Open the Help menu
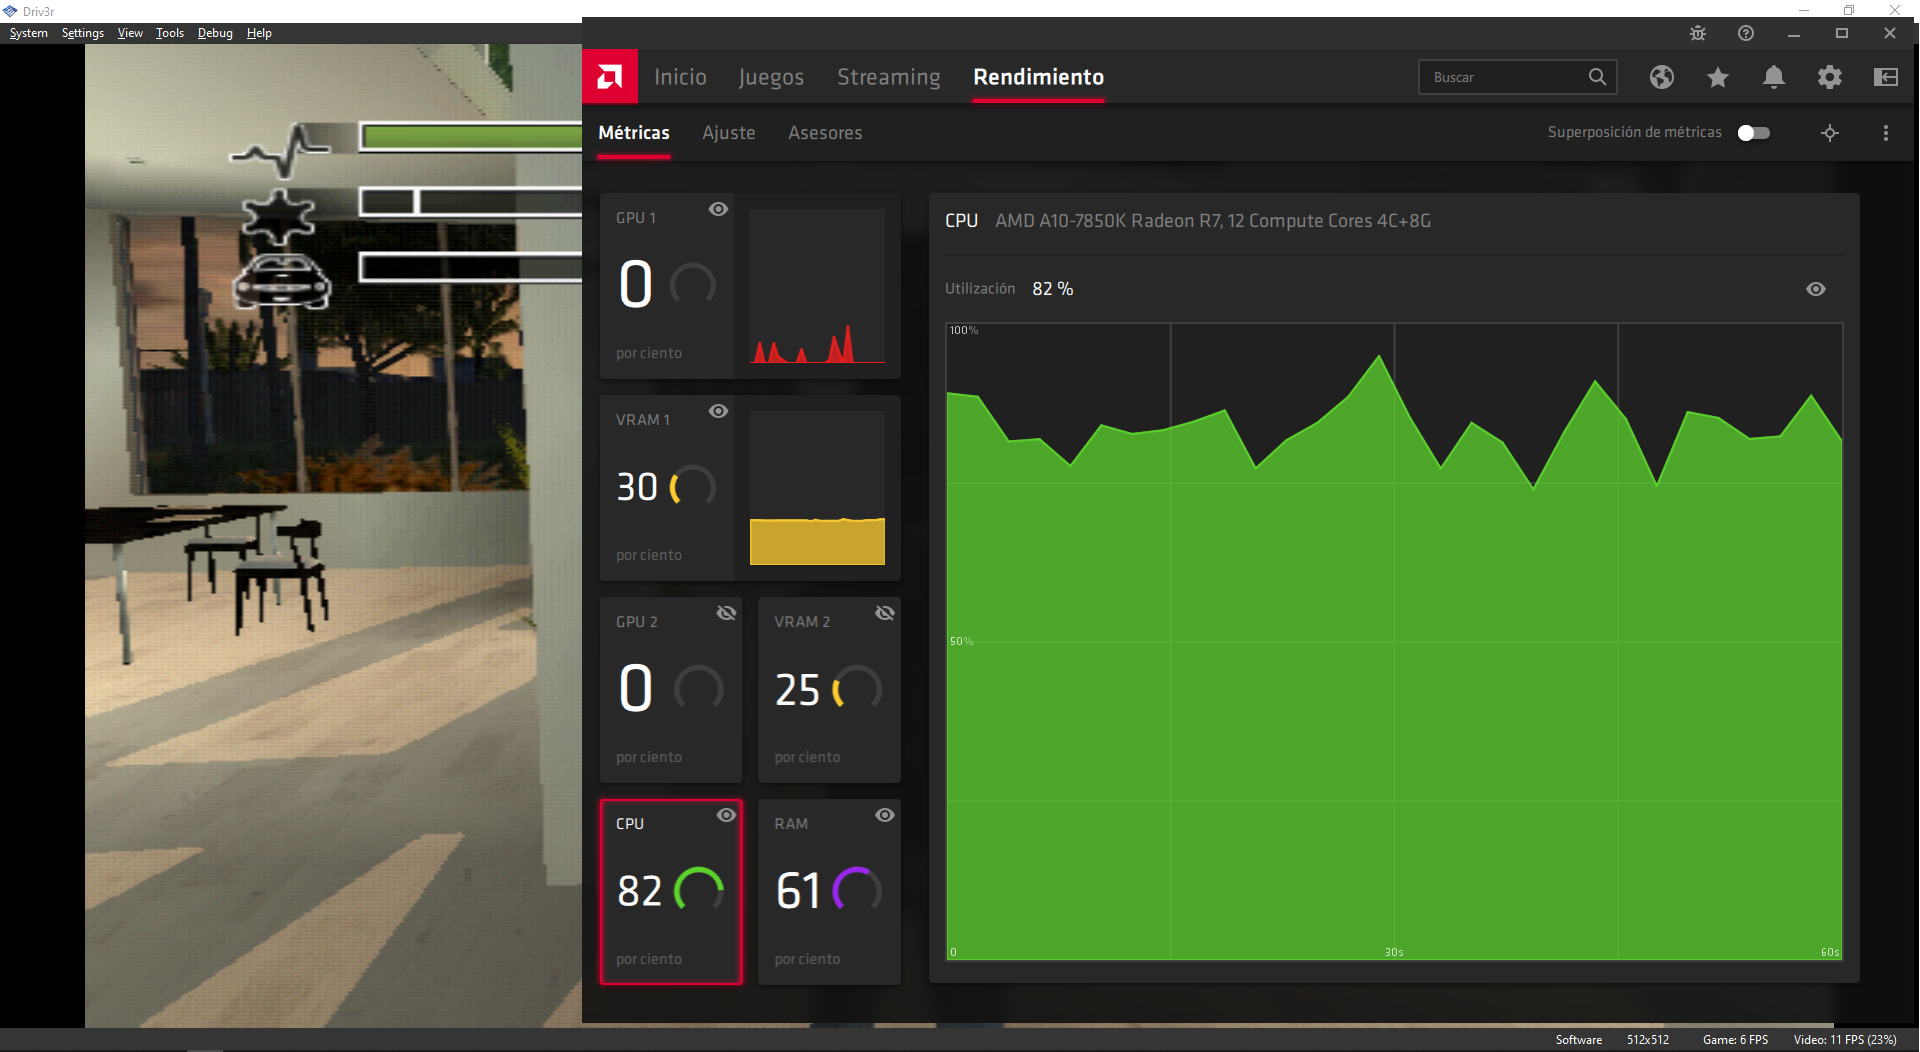This screenshot has width=1920, height=1052. click(259, 33)
